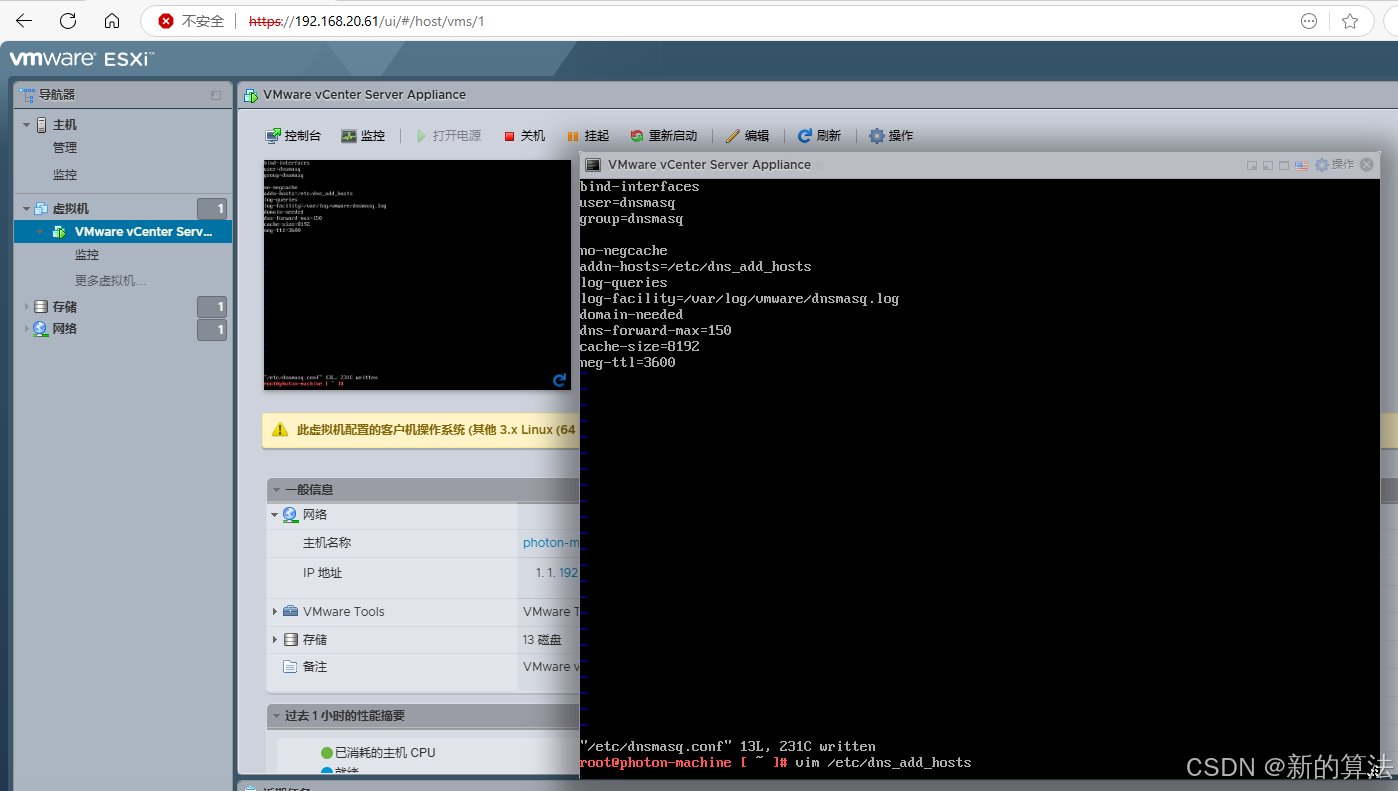Select 虚拟机 in the navigator

tap(71, 209)
